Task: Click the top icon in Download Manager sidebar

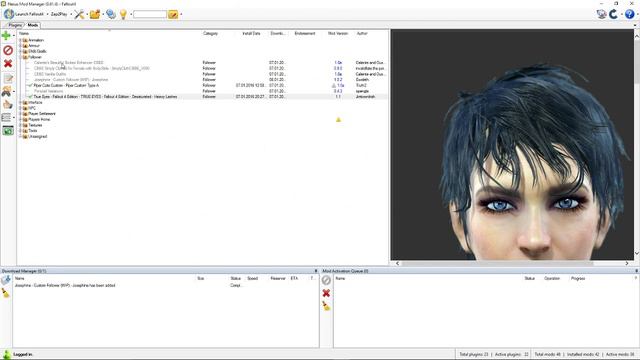Action: pyautogui.click(x=6, y=280)
